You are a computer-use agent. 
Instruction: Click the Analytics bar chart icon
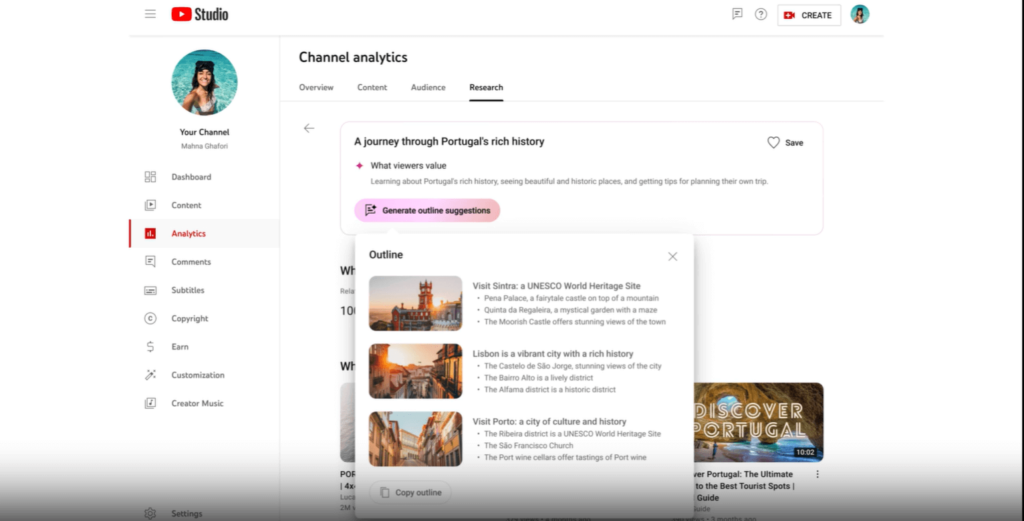(150, 233)
